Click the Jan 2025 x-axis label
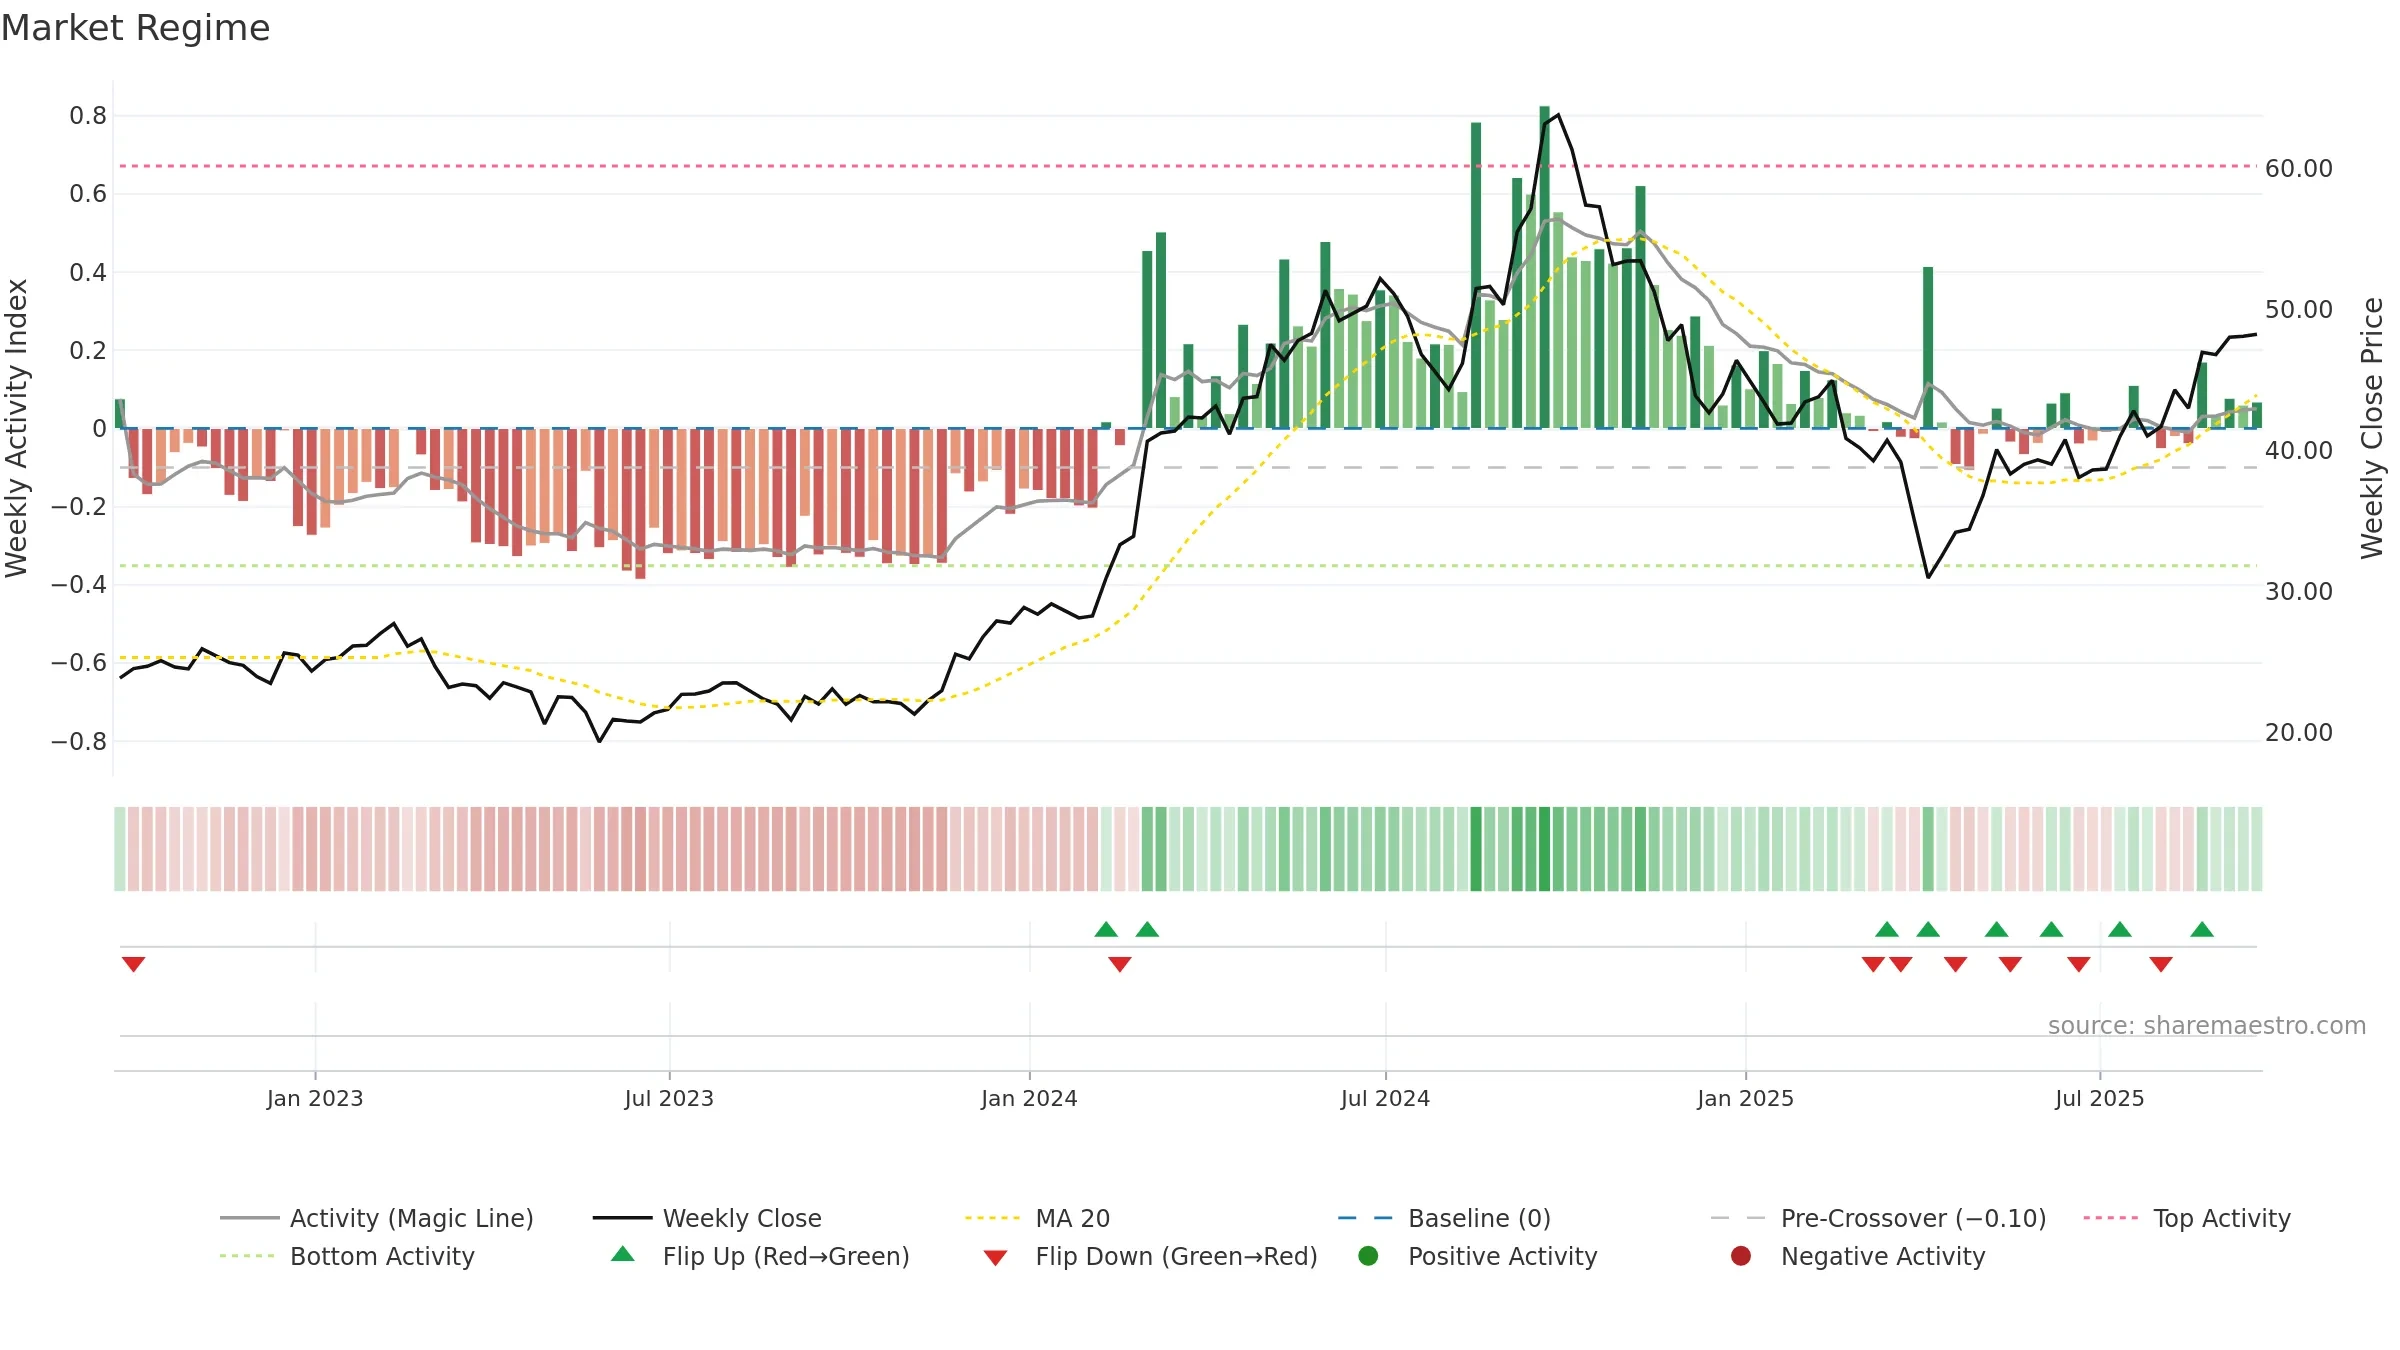Viewport: 2400px width, 1350px height. (1745, 1098)
